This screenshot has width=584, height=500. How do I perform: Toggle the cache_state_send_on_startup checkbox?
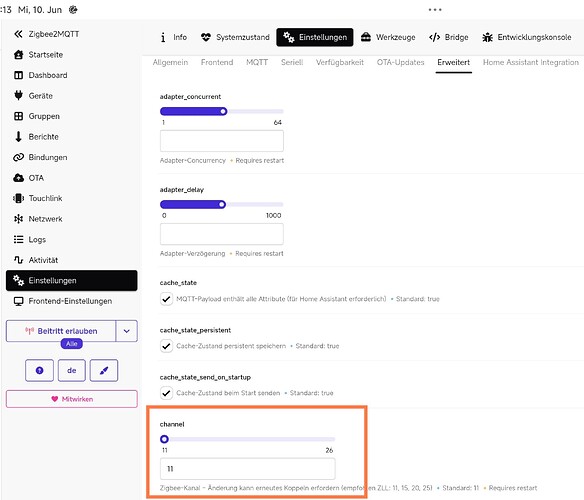[x=166, y=393]
